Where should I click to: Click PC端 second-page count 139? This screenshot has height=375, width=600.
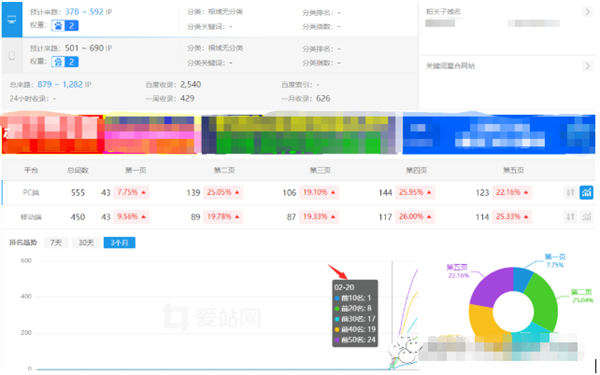click(x=193, y=192)
